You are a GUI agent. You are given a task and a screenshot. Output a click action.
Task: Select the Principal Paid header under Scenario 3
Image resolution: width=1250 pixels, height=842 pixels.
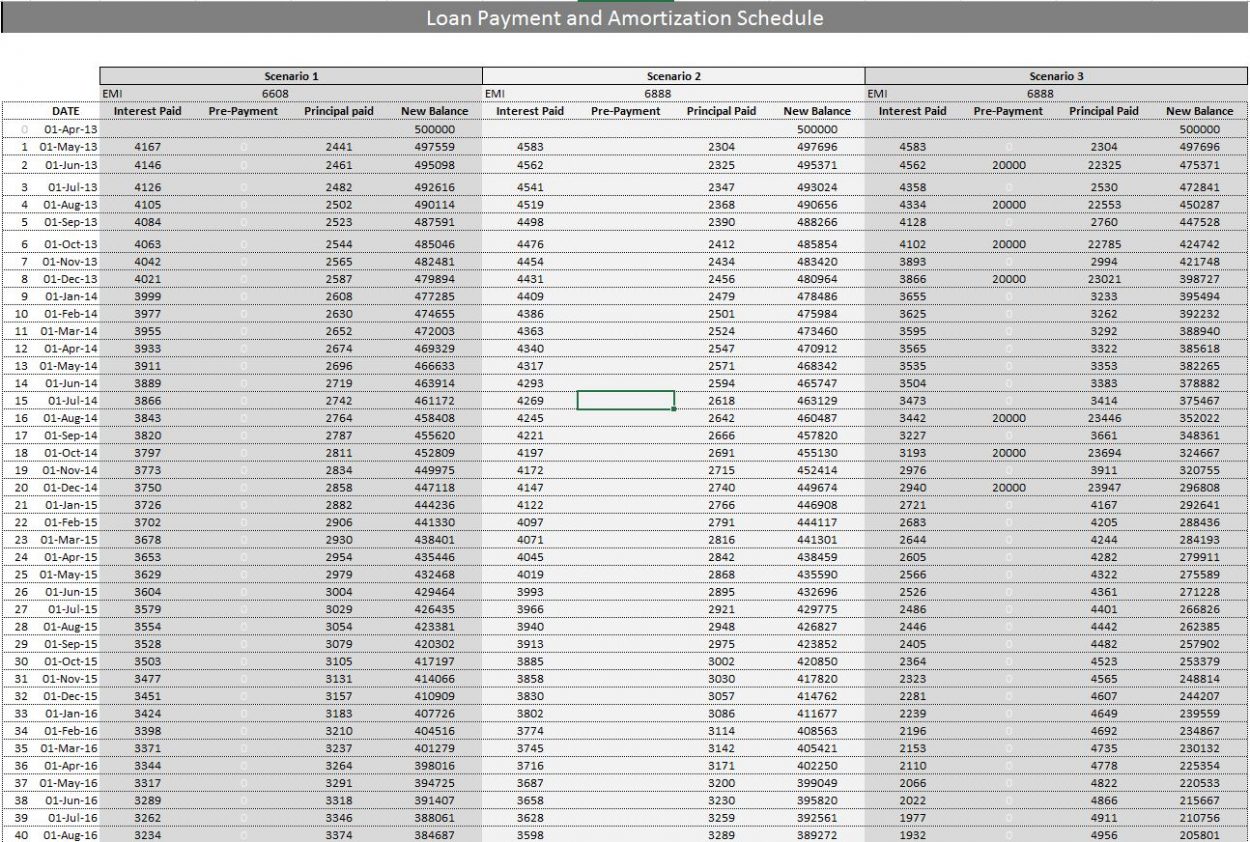click(1103, 111)
